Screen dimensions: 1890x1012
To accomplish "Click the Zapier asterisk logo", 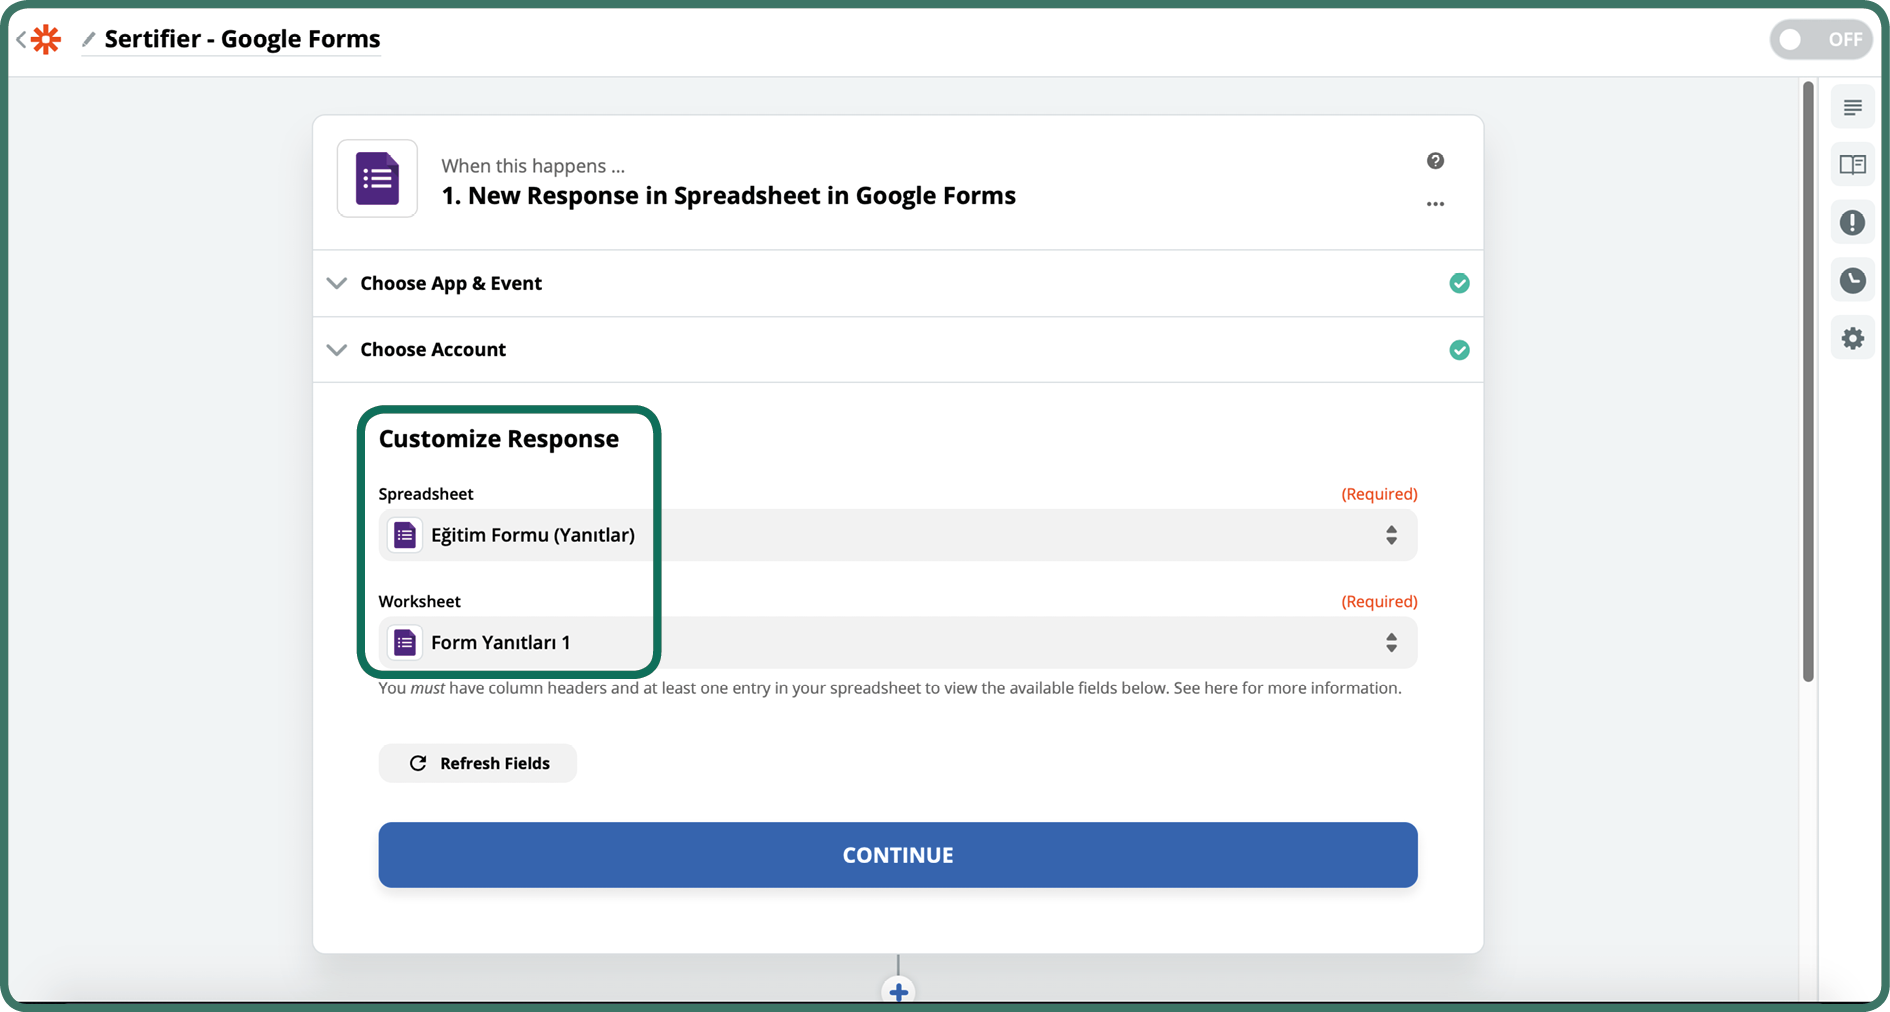I will click(x=46, y=39).
